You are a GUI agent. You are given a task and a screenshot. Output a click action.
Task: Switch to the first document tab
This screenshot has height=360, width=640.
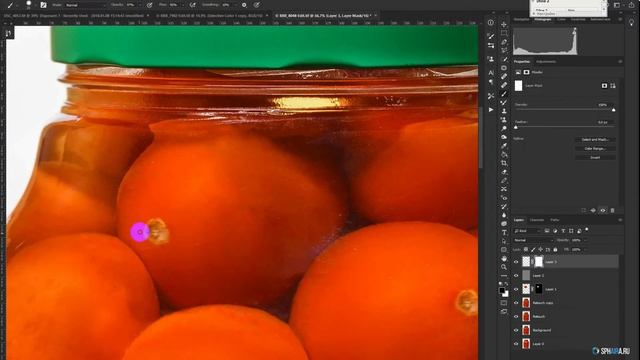[x=75, y=16]
